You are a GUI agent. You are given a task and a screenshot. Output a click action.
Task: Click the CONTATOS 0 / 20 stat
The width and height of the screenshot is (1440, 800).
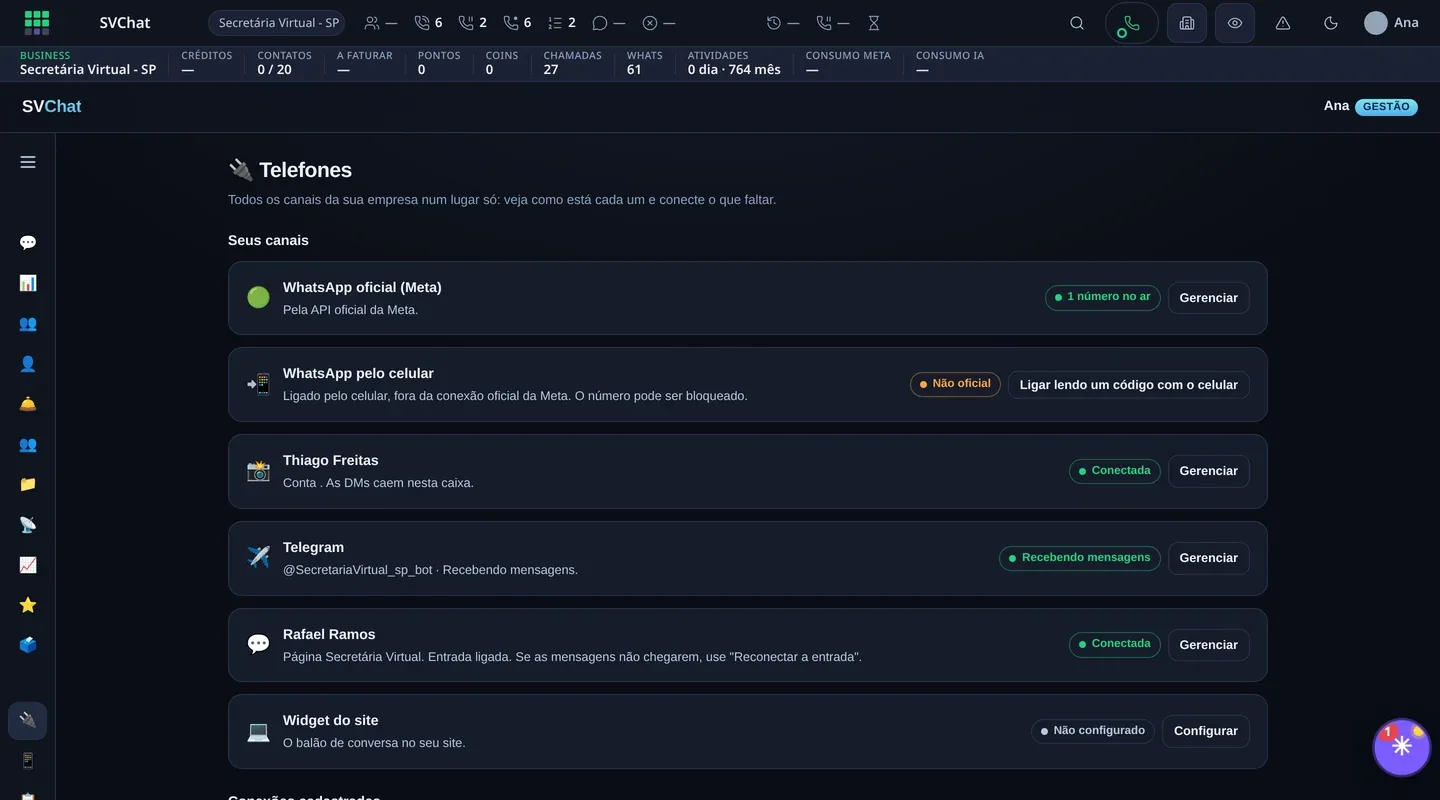pyautogui.click(x=284, y=63)
